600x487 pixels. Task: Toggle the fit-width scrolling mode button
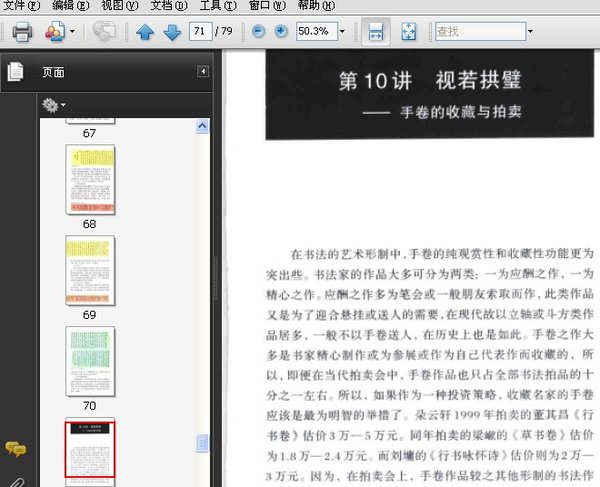[x=377, y=32]
